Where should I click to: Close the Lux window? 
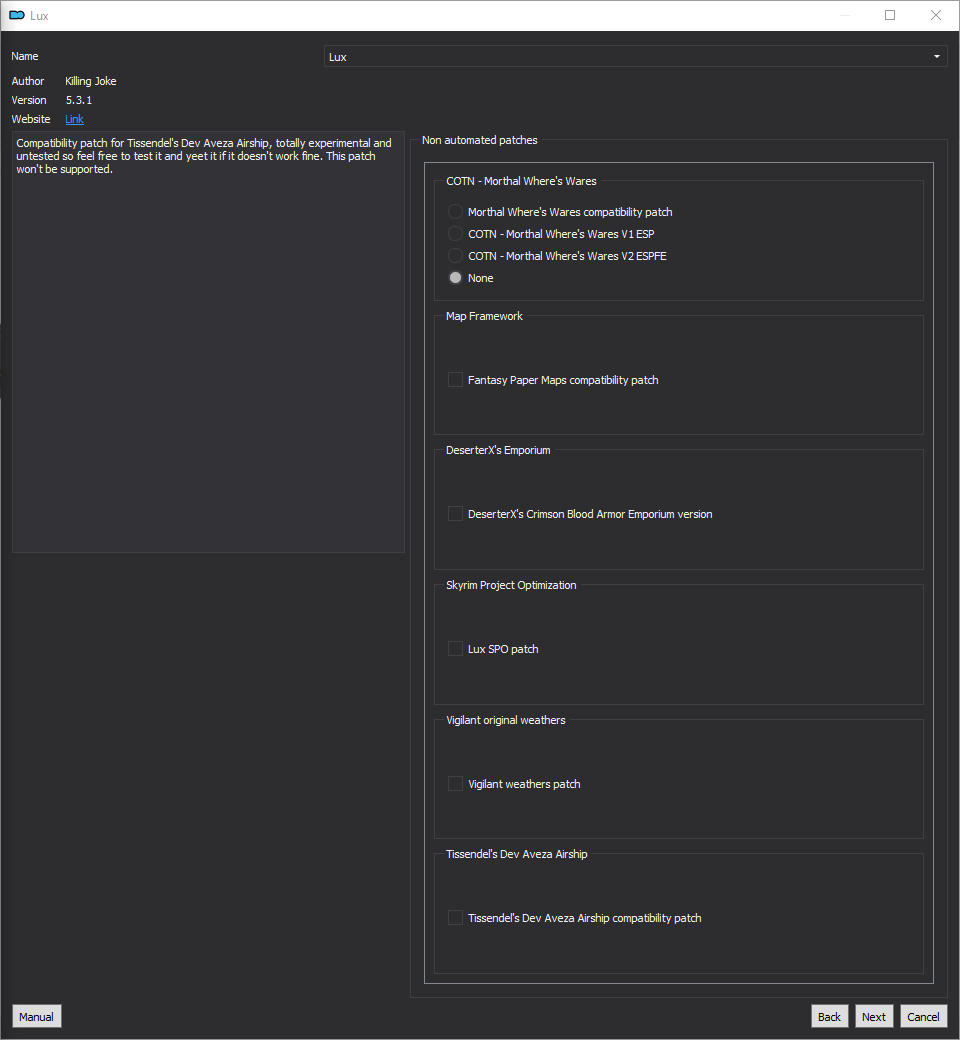pyautogui.click(x=936, y=15)
